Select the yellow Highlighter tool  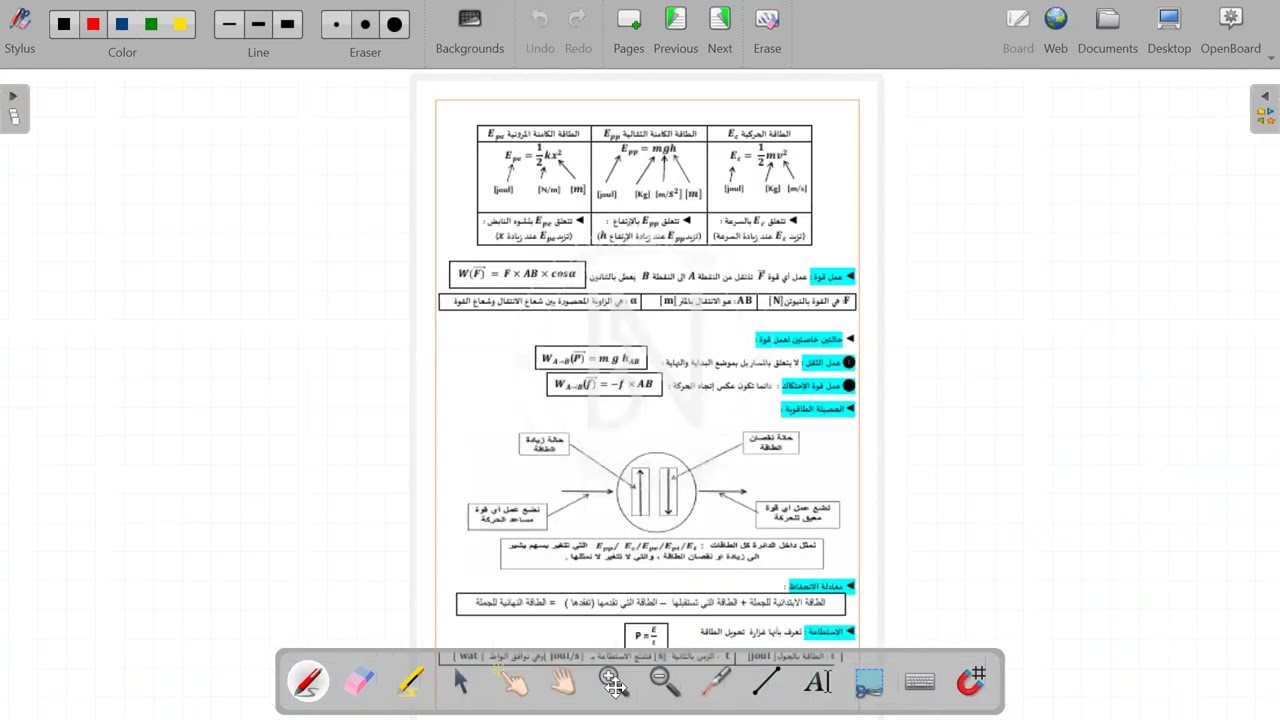[x=410, y=682]
